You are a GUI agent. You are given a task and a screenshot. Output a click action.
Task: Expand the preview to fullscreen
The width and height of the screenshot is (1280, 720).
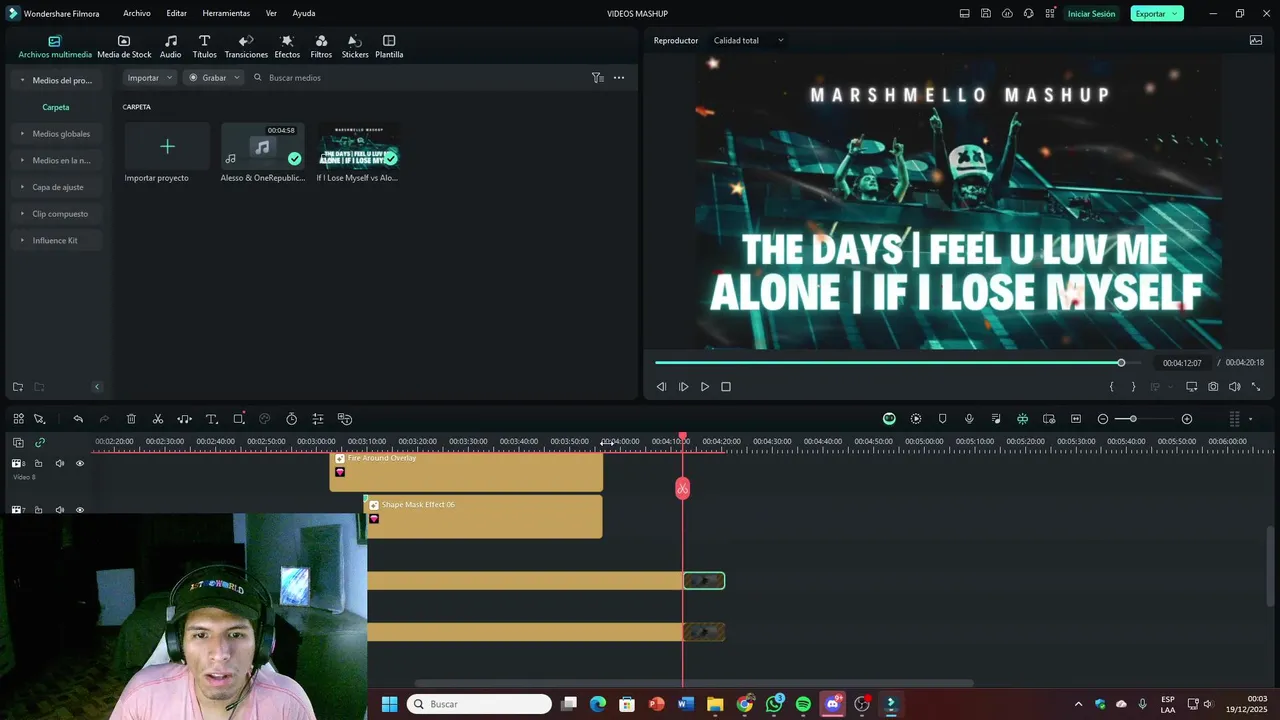(x=1256, y=387)
